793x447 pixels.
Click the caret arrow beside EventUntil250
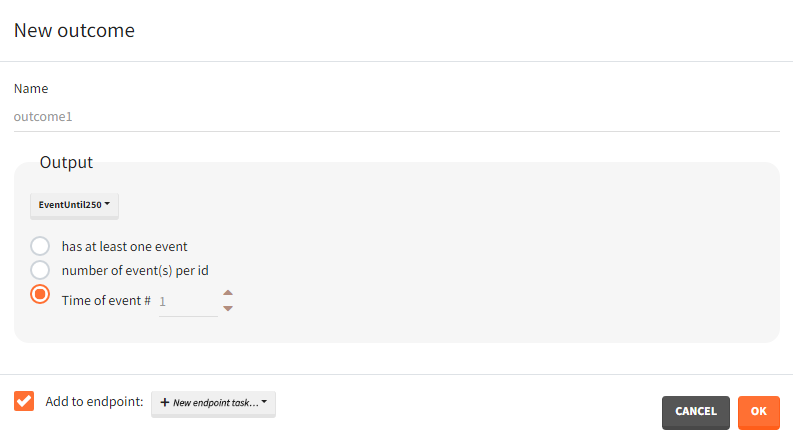pyautogui.click(x=107, y=205)
